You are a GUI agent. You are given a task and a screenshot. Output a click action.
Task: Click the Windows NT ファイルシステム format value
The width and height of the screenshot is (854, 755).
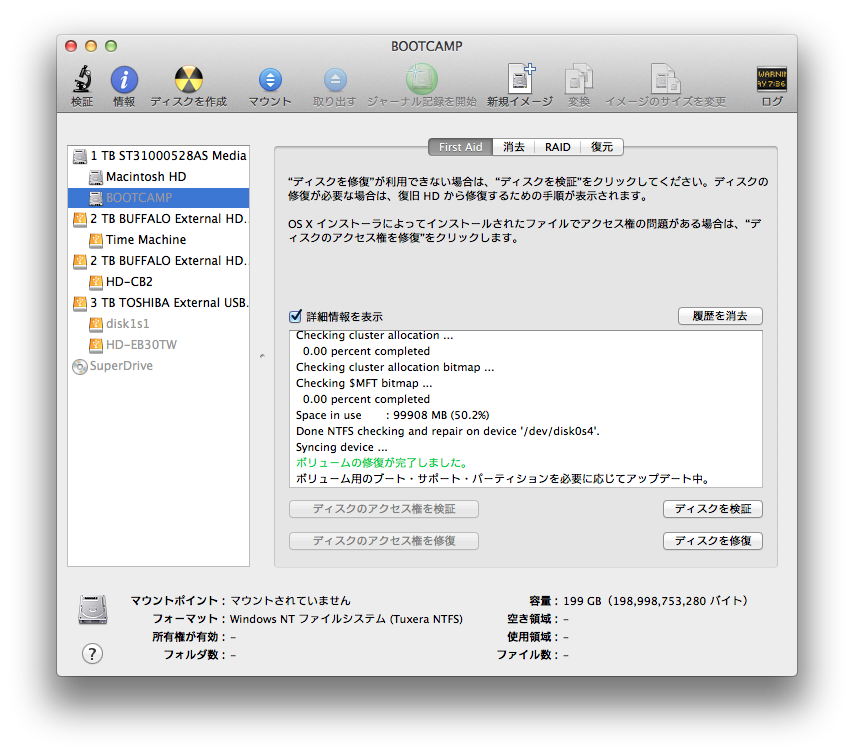[346, 619]
